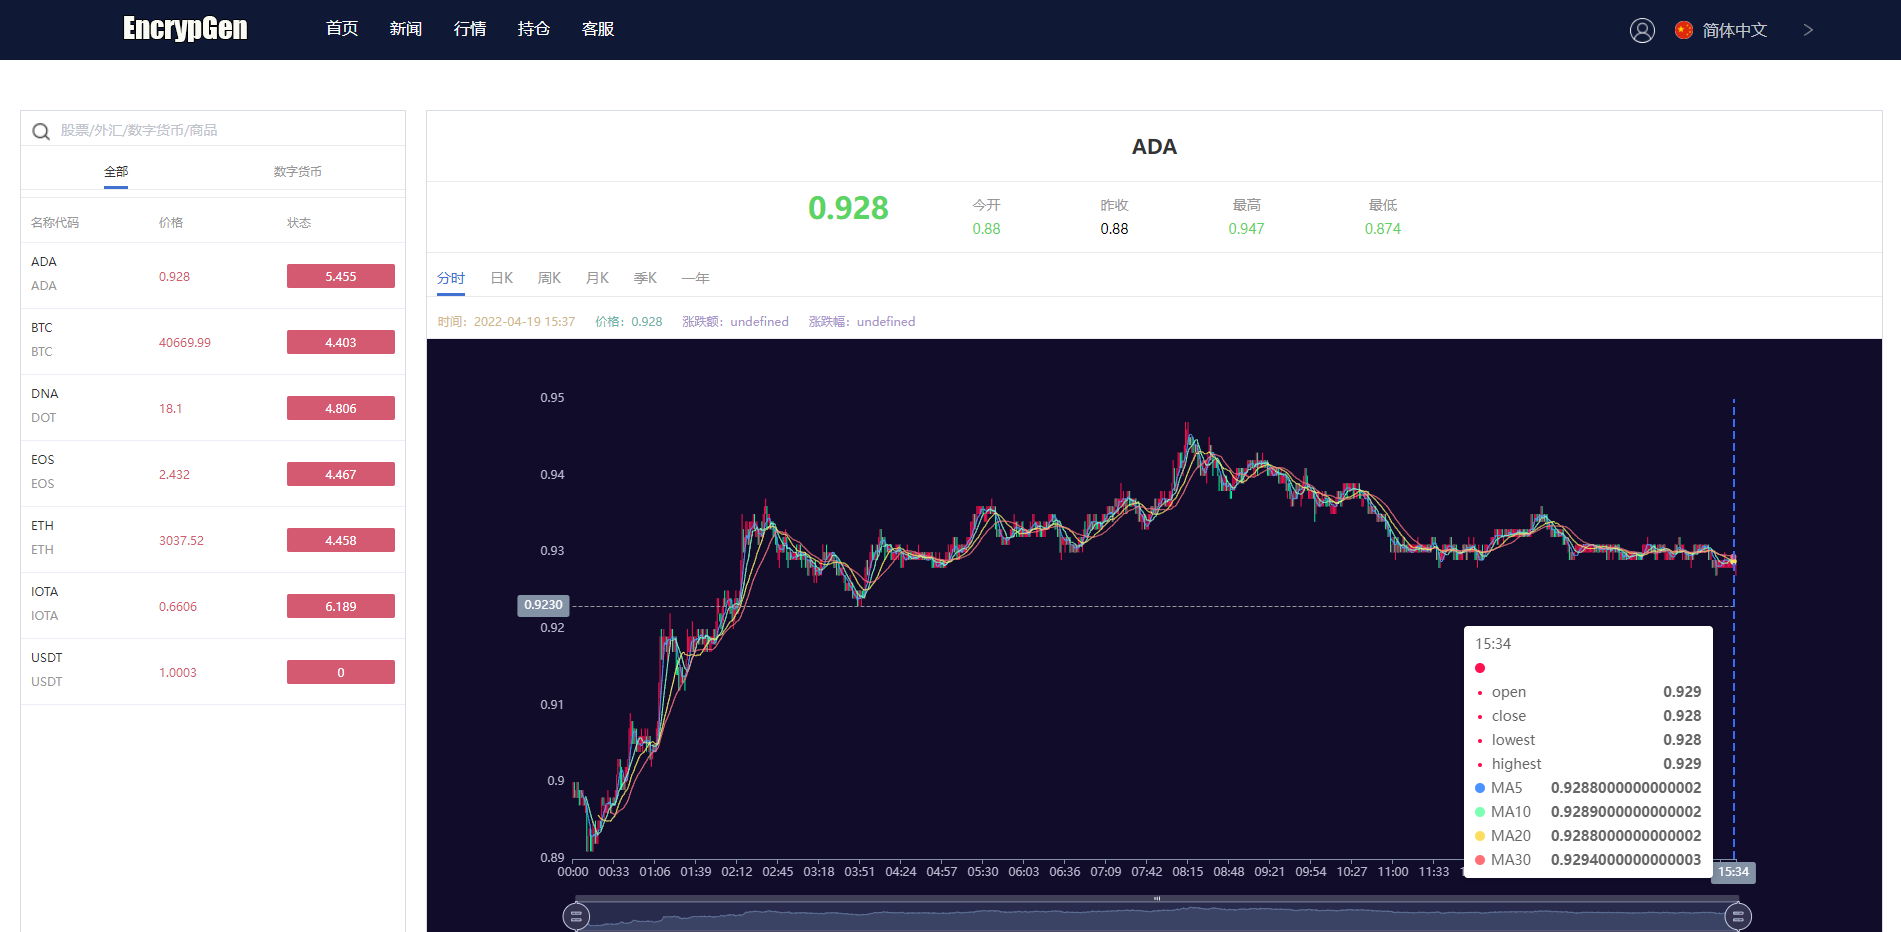
Task: Expand the right-pointing chevron in the top bar
Action: 1808,30
